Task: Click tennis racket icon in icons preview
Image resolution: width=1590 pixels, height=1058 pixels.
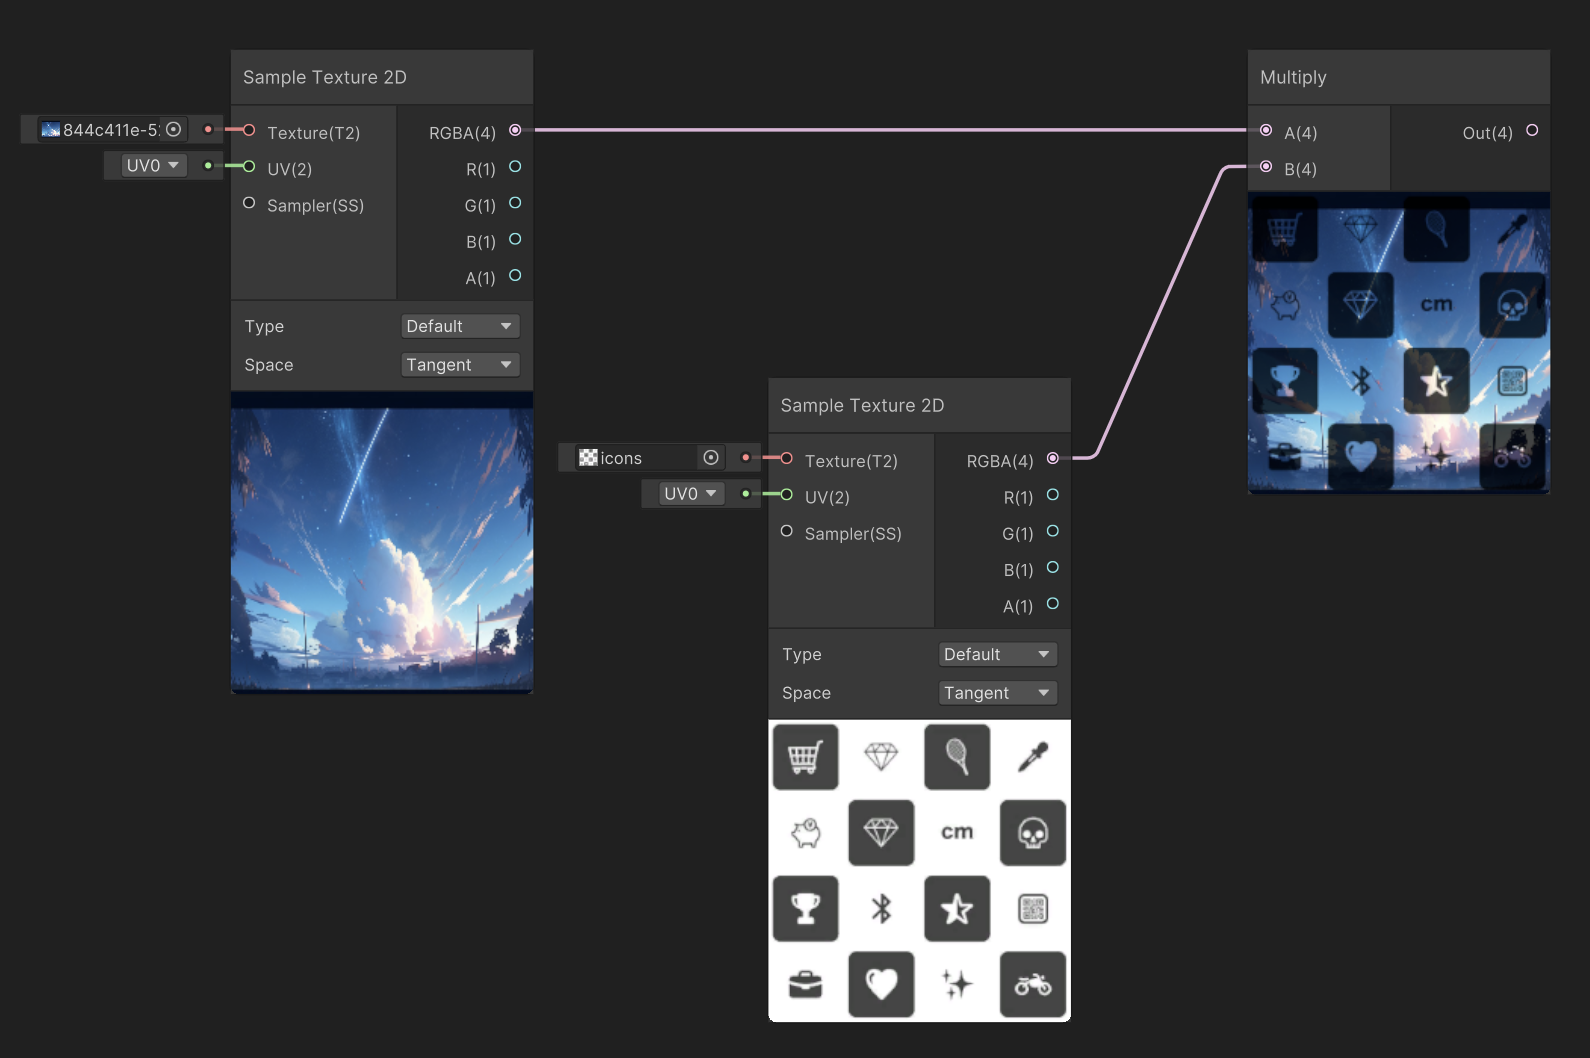Action: pyautogui.click(x=957, y=757)
